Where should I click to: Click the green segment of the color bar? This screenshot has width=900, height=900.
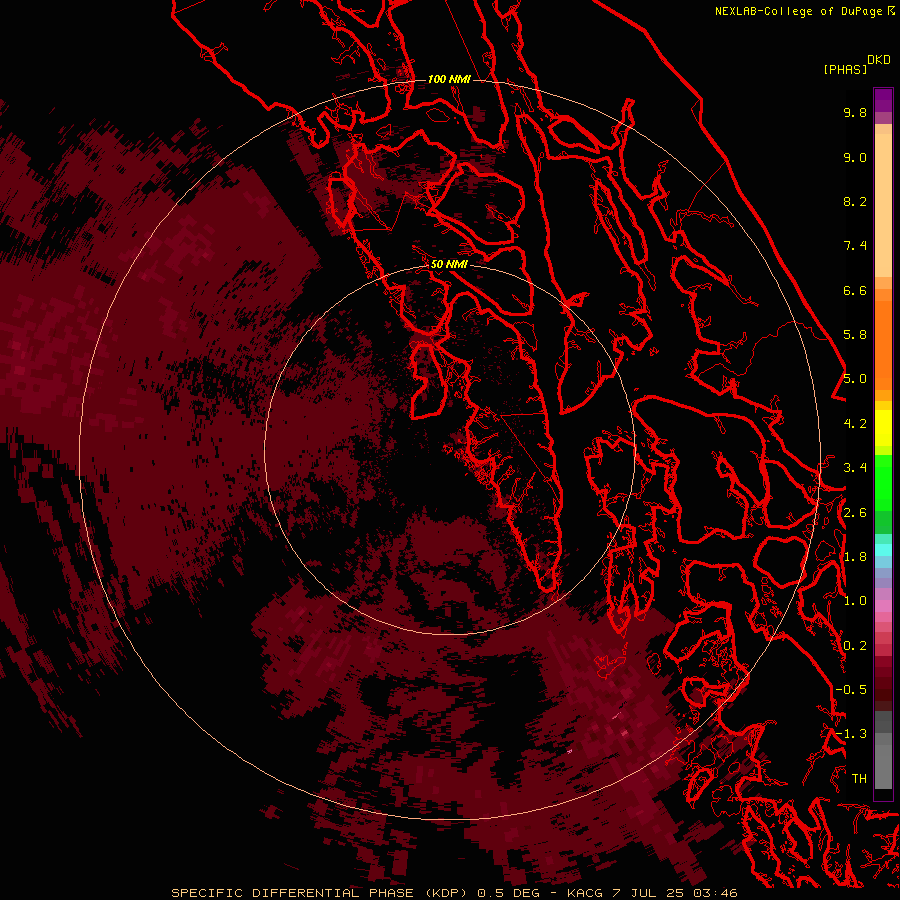click(x=883, y=482)
